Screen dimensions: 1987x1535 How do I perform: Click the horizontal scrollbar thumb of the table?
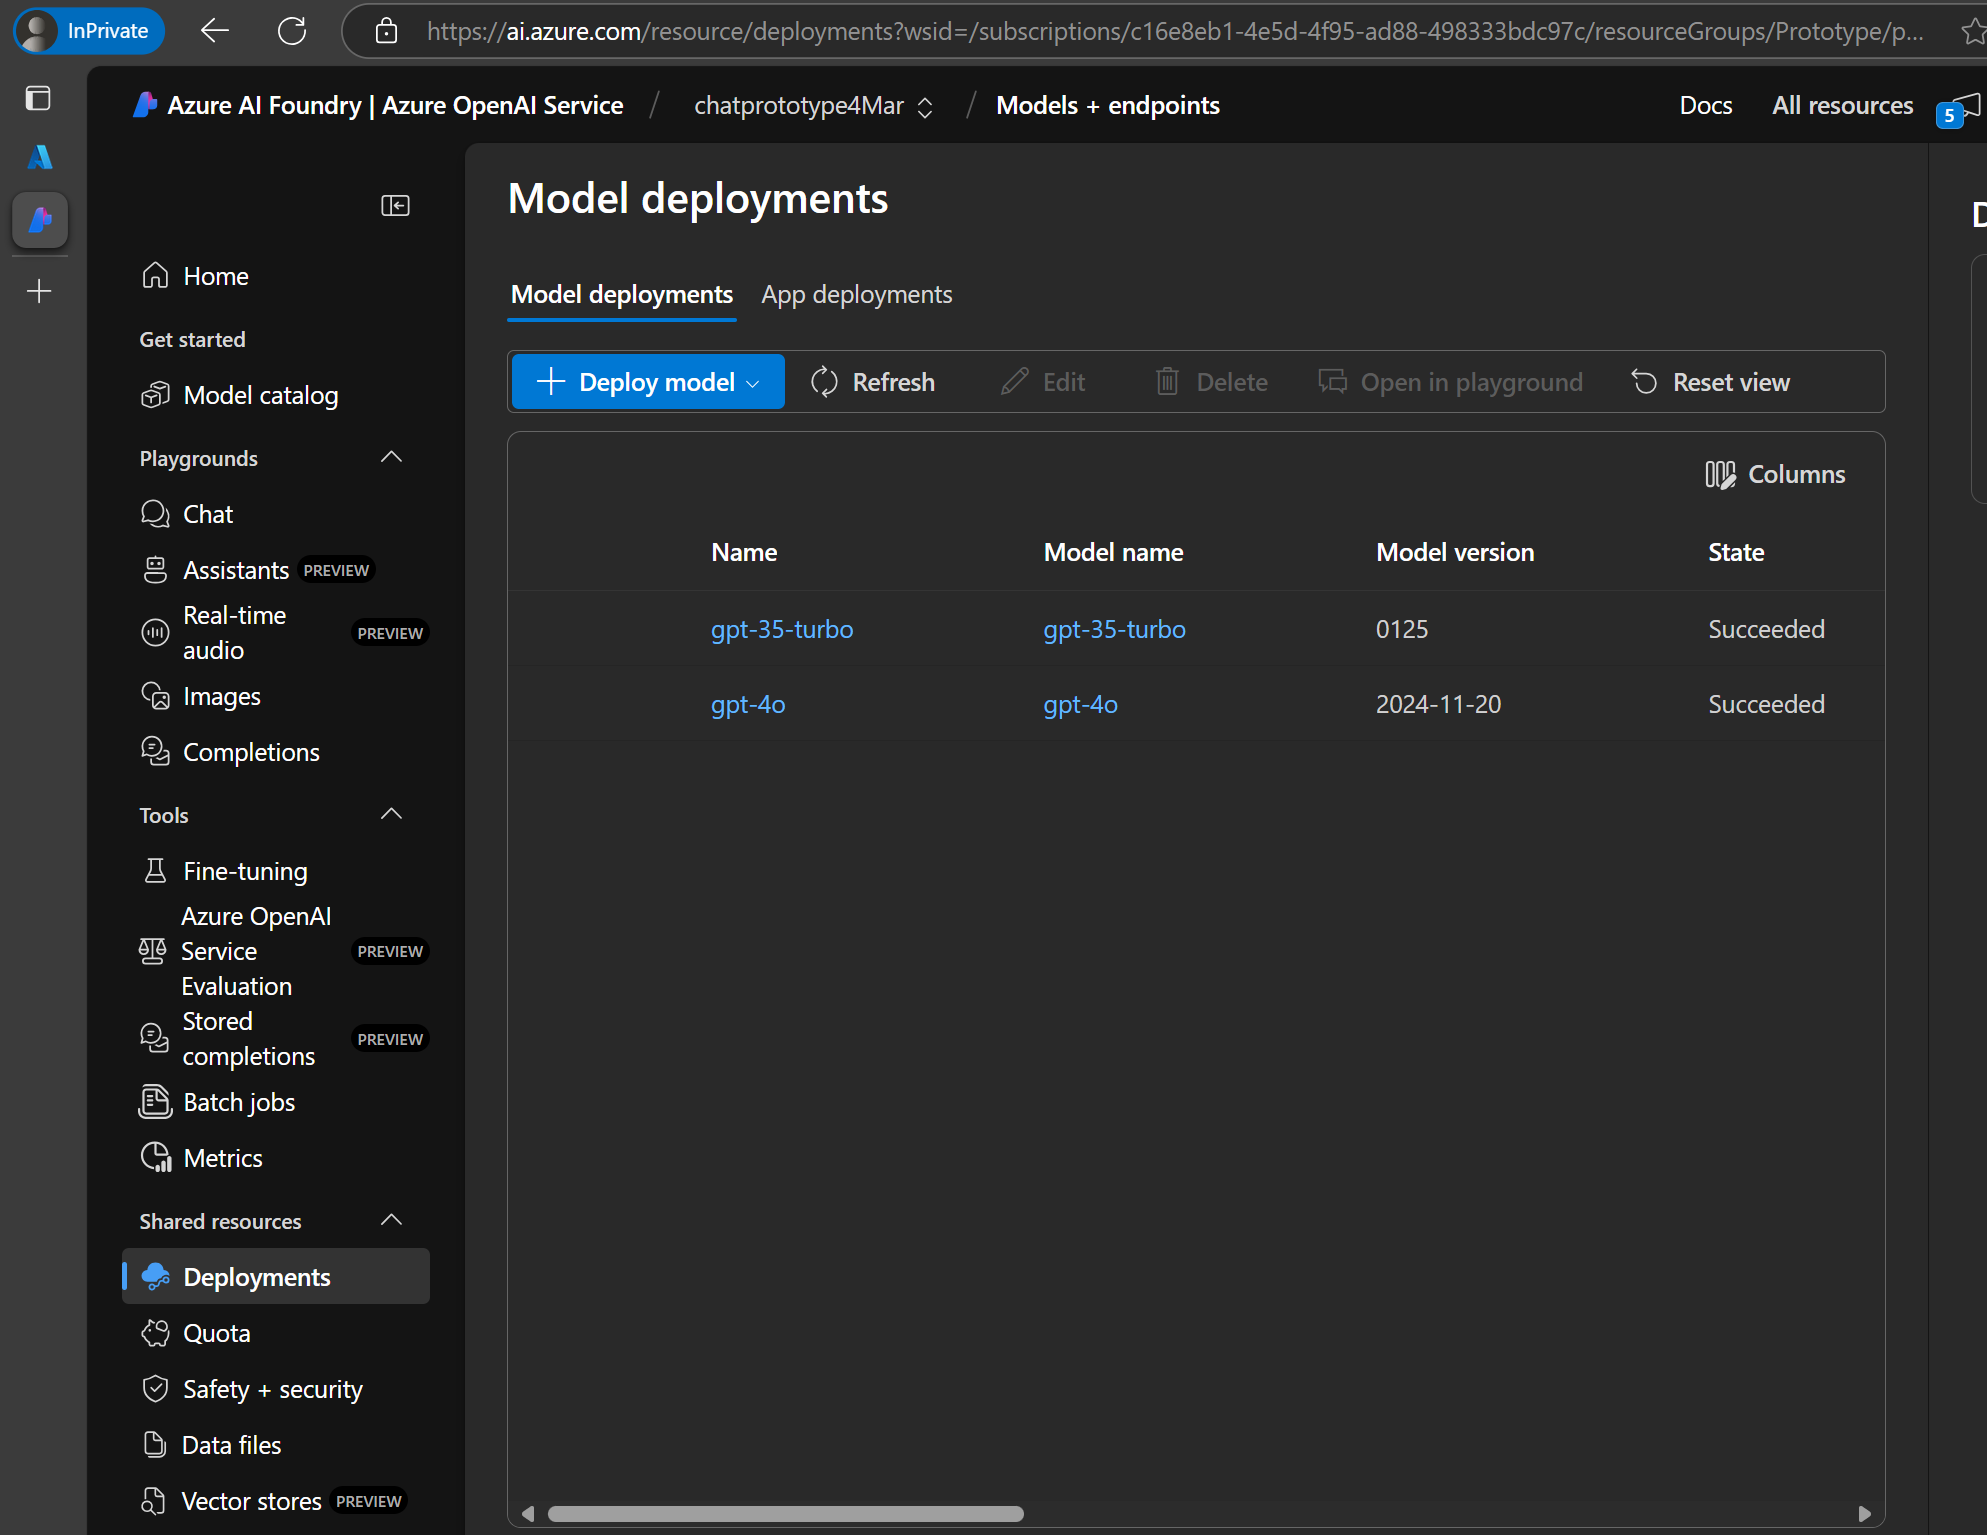click(x=785, y=1513)
